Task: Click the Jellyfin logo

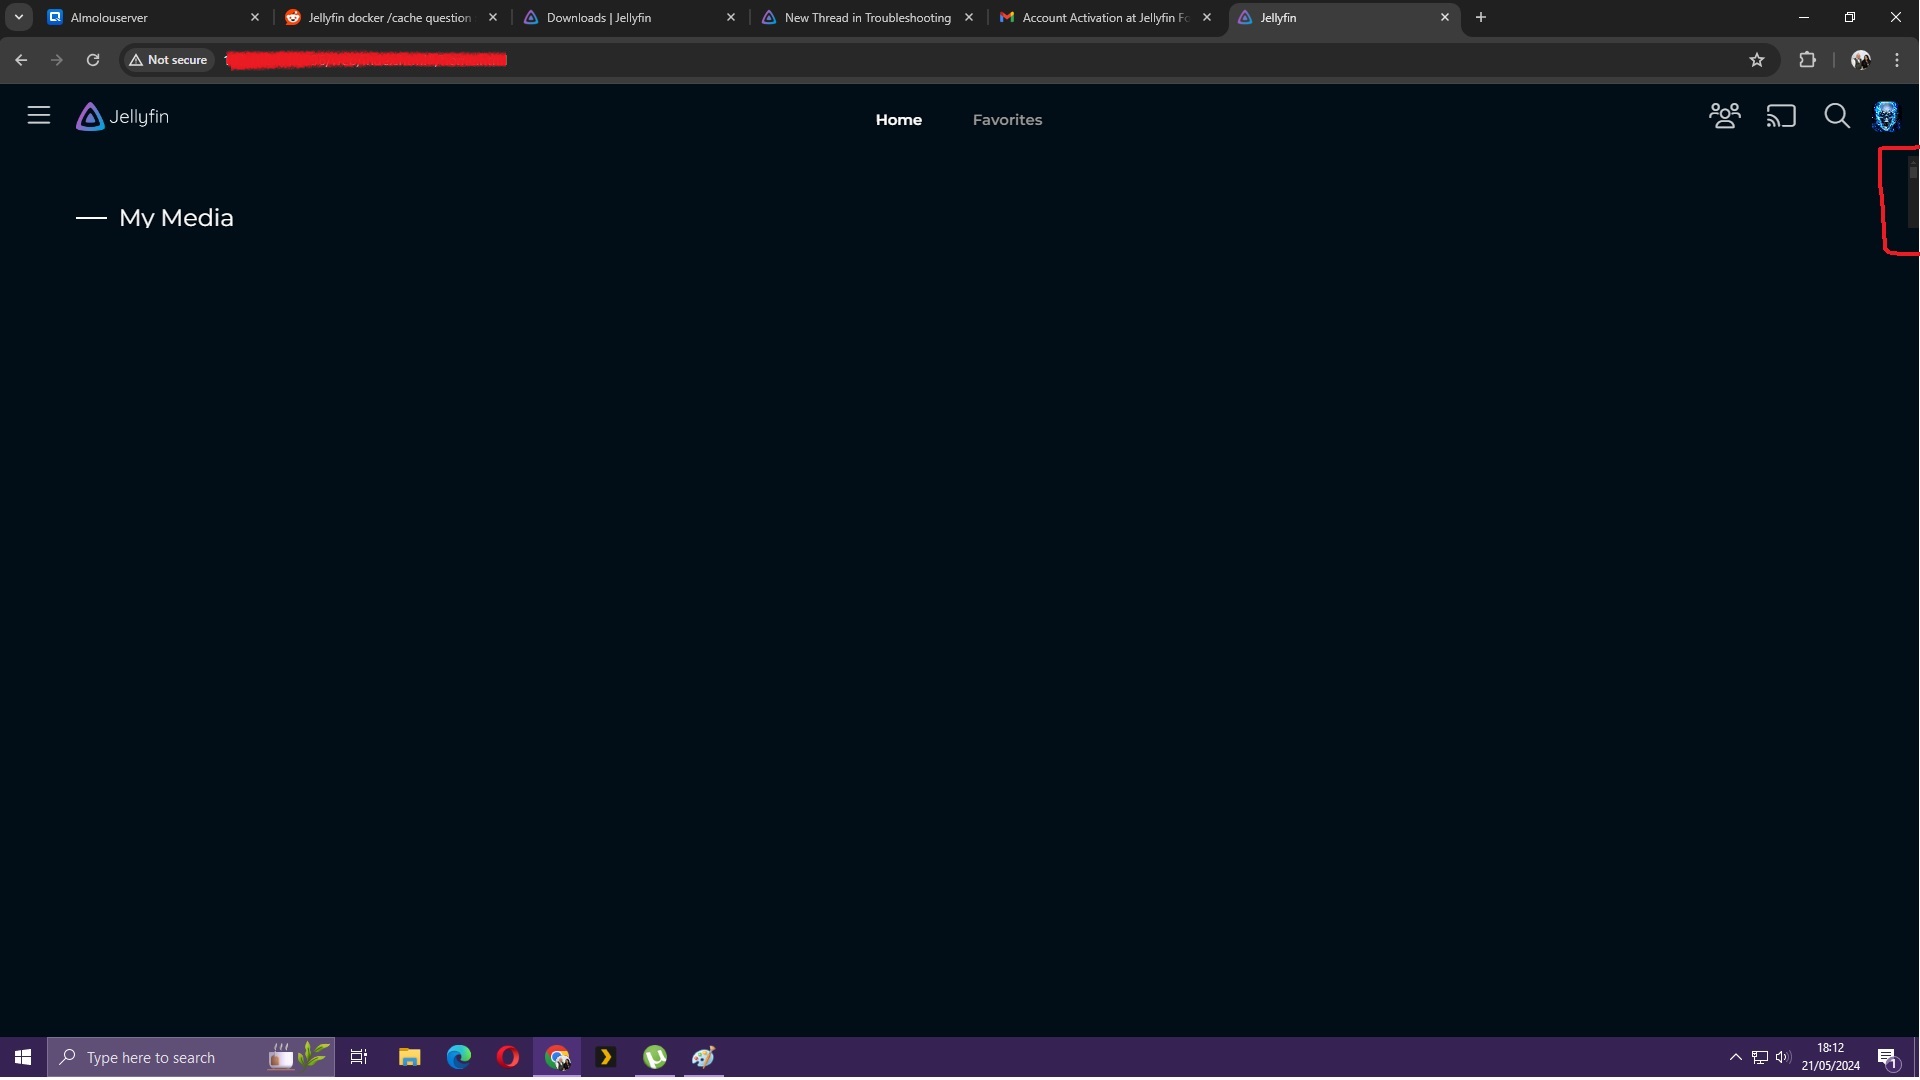Action: pyautogui.click(x=122, y=117)
